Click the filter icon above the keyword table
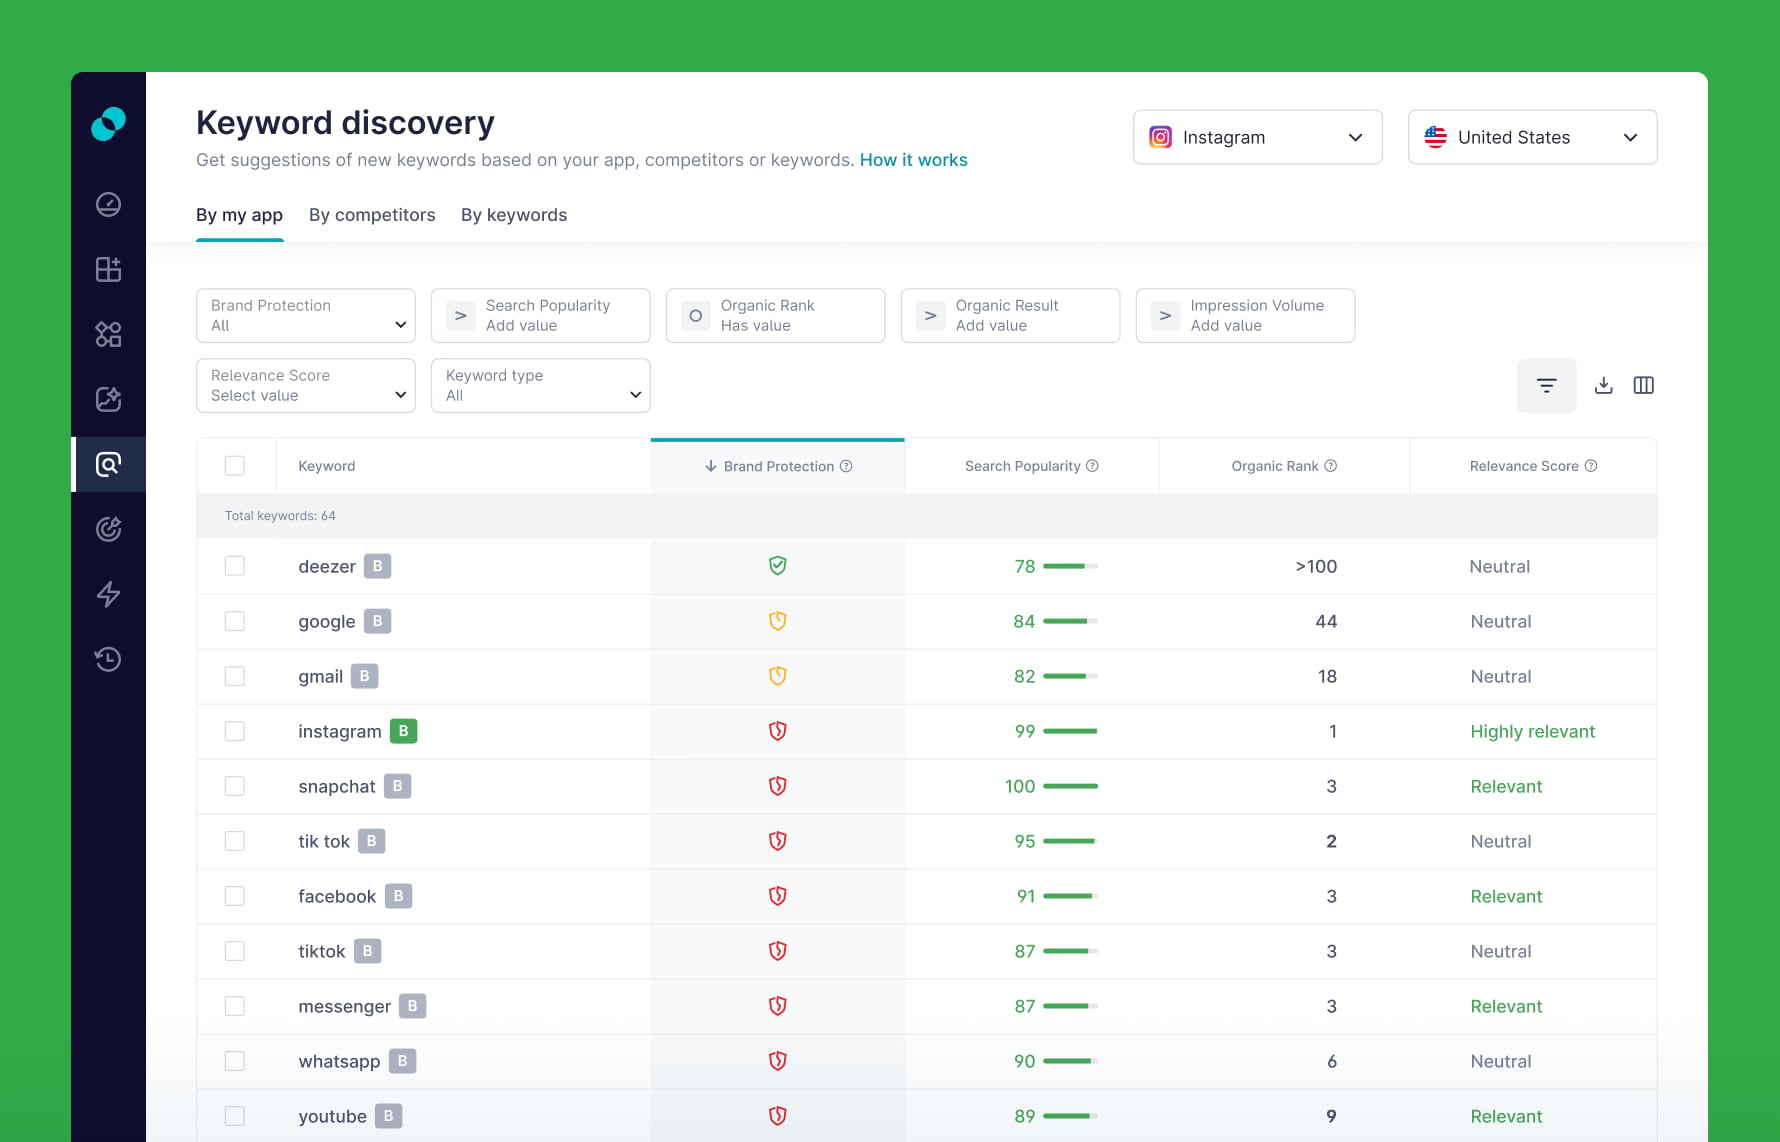The height and width of the screenshot is (1142, 1780). coord(1546,384)
